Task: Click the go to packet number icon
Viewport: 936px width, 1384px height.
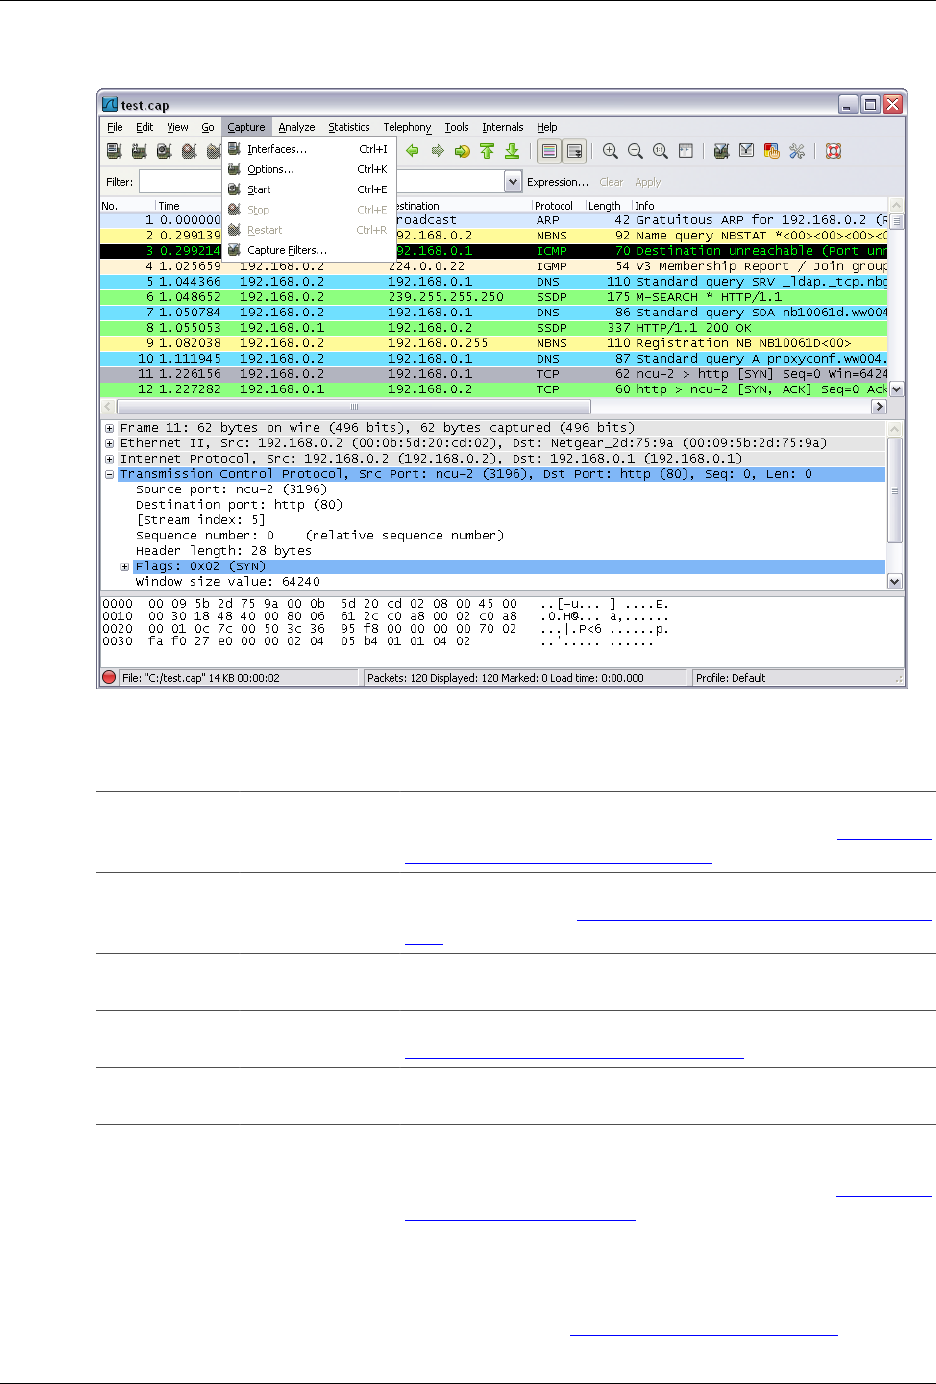Action: pyautogui.click(x=462, y=151)
